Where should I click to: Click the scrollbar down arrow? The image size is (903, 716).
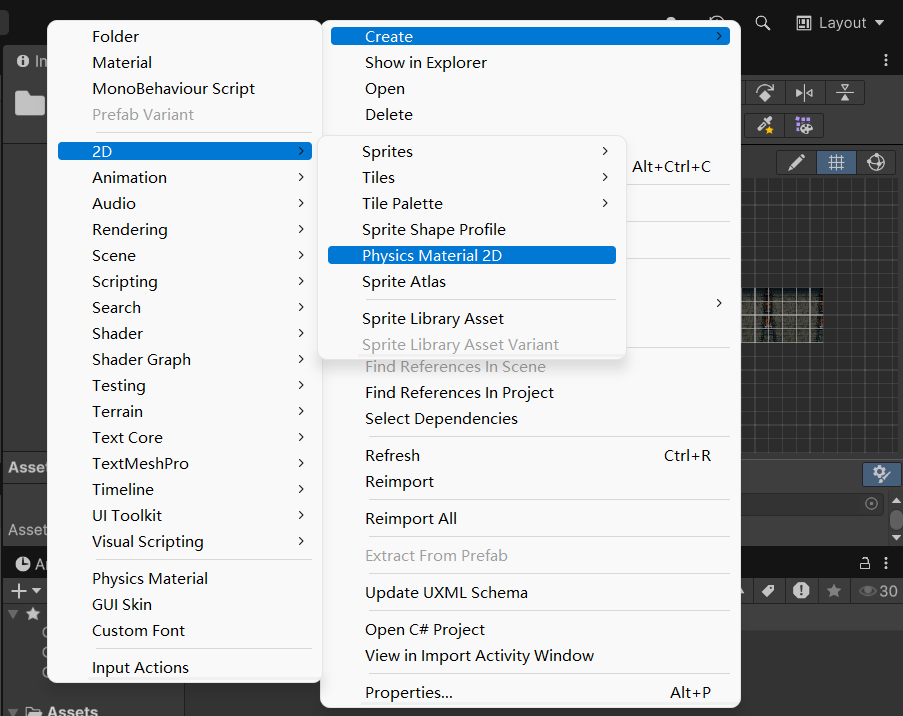click(x=896, y=537)
